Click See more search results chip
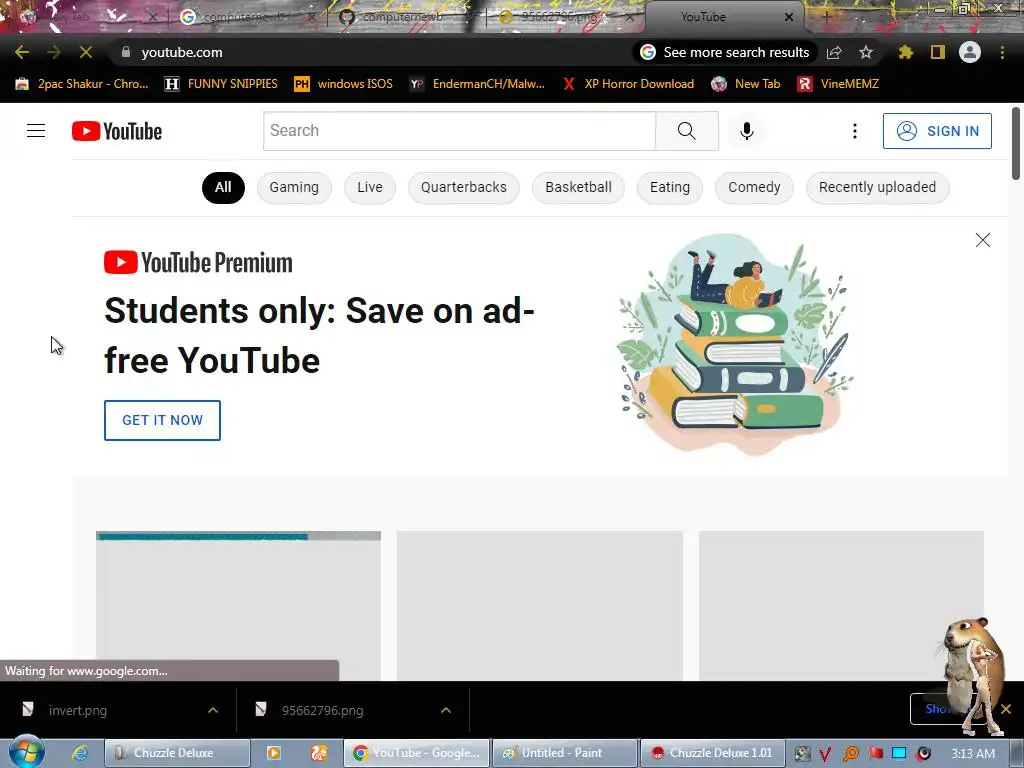 coord(724,52)
